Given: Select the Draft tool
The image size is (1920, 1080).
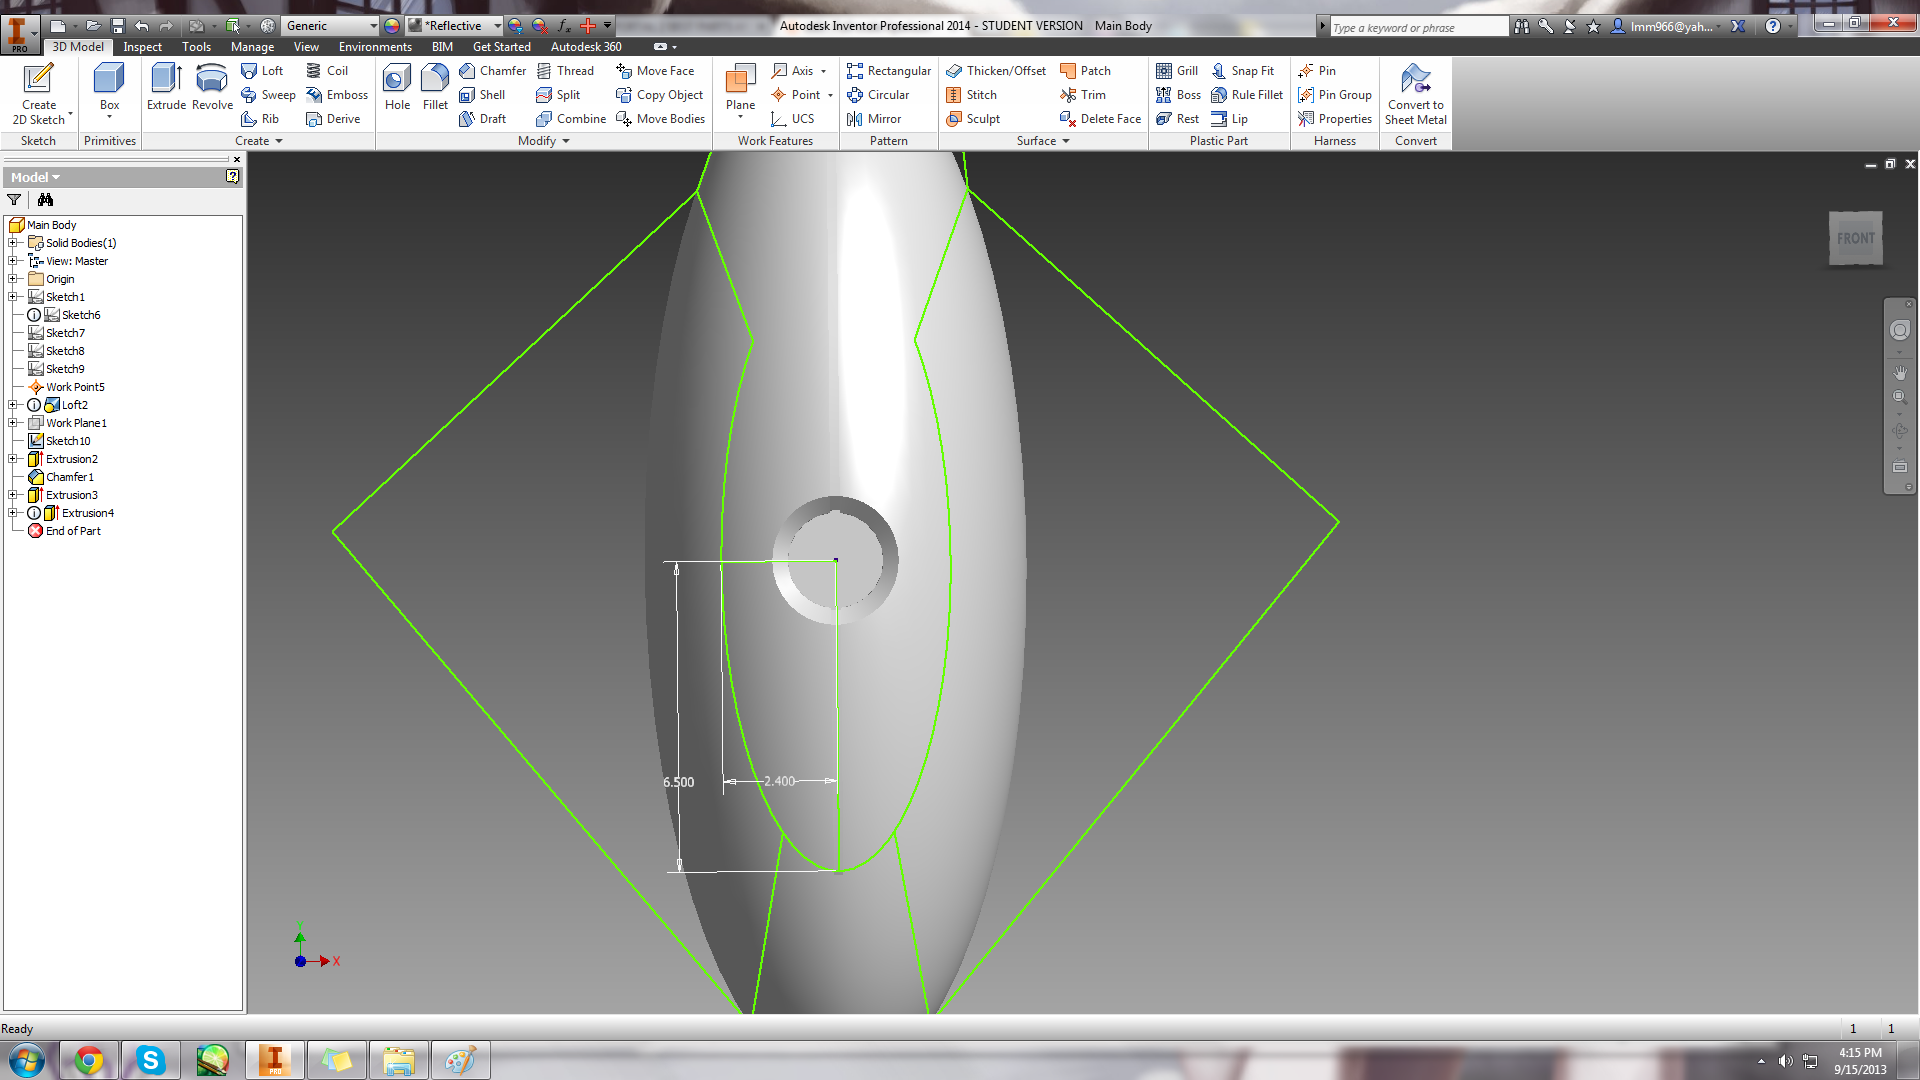Looking at the screenshot, I should 483,119.
